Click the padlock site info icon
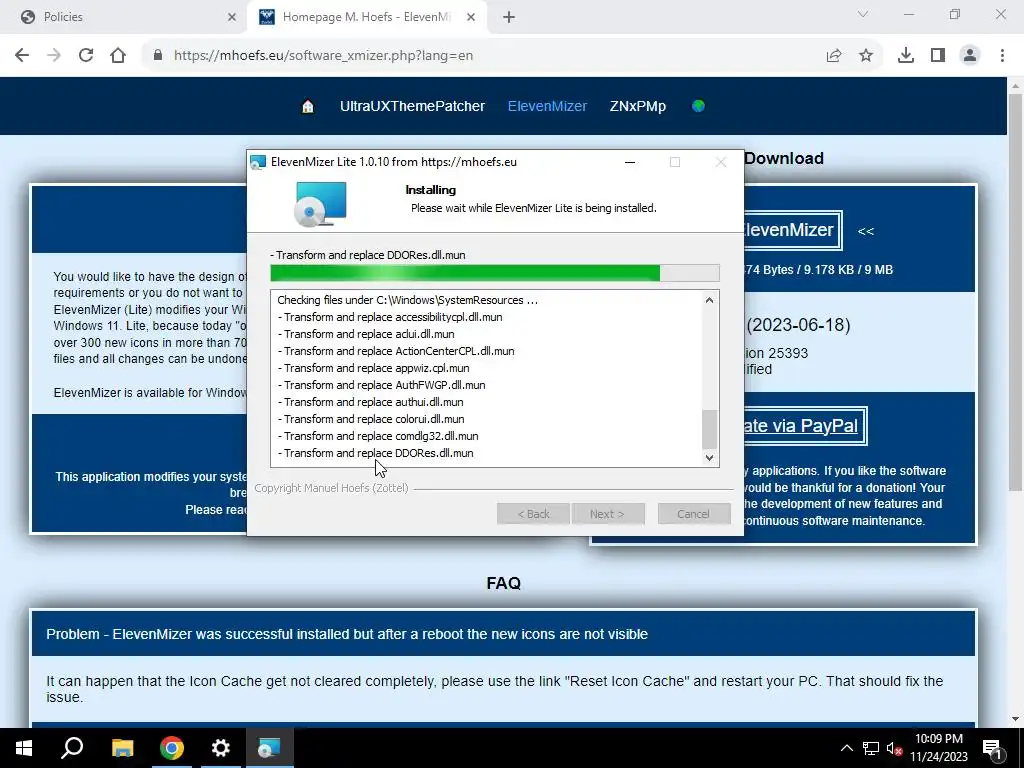 point(157,56)
